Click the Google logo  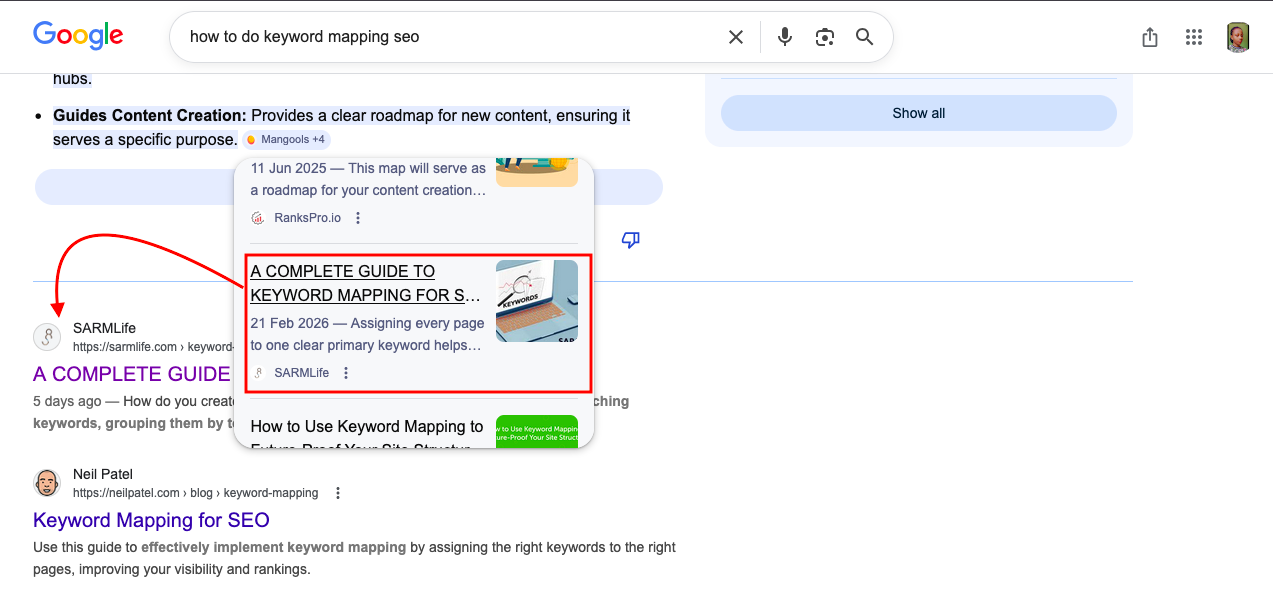[x=78, y=36]
